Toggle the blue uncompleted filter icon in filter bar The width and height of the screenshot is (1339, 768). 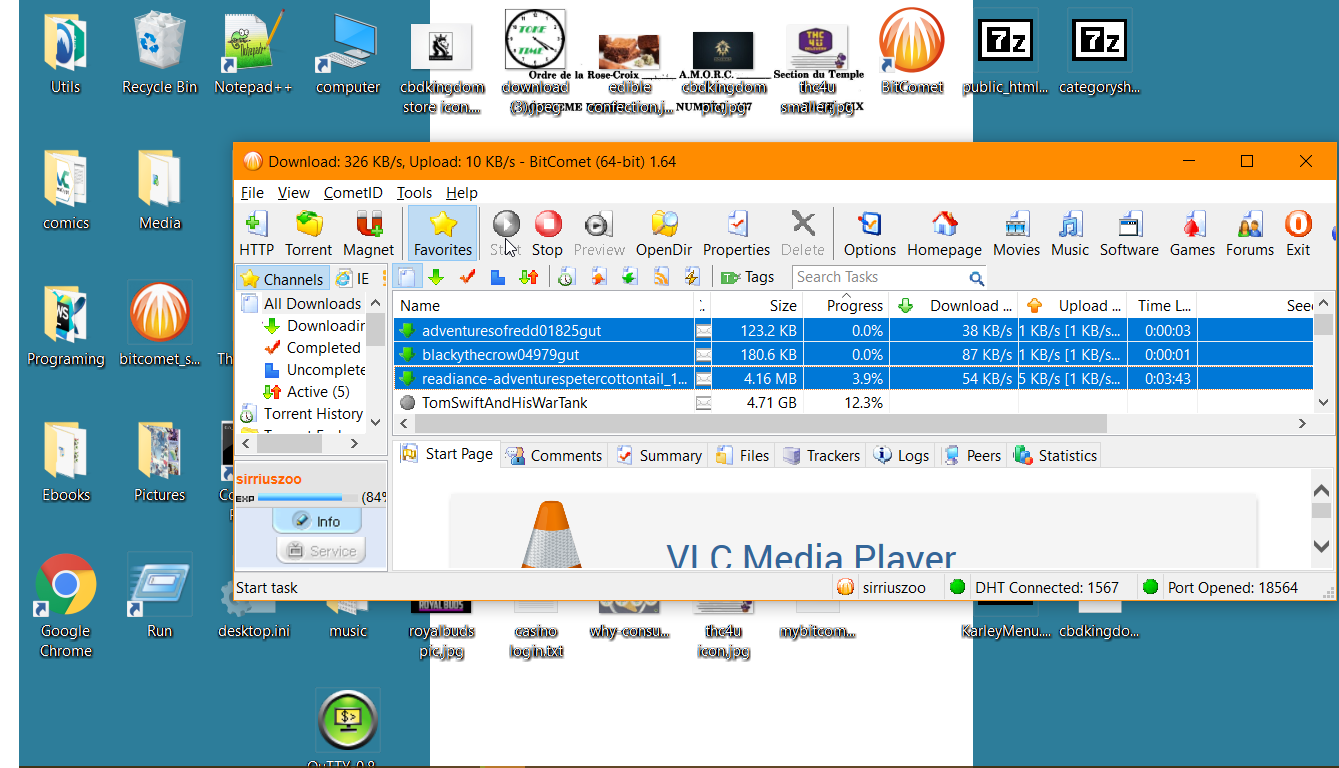[497, 277]
